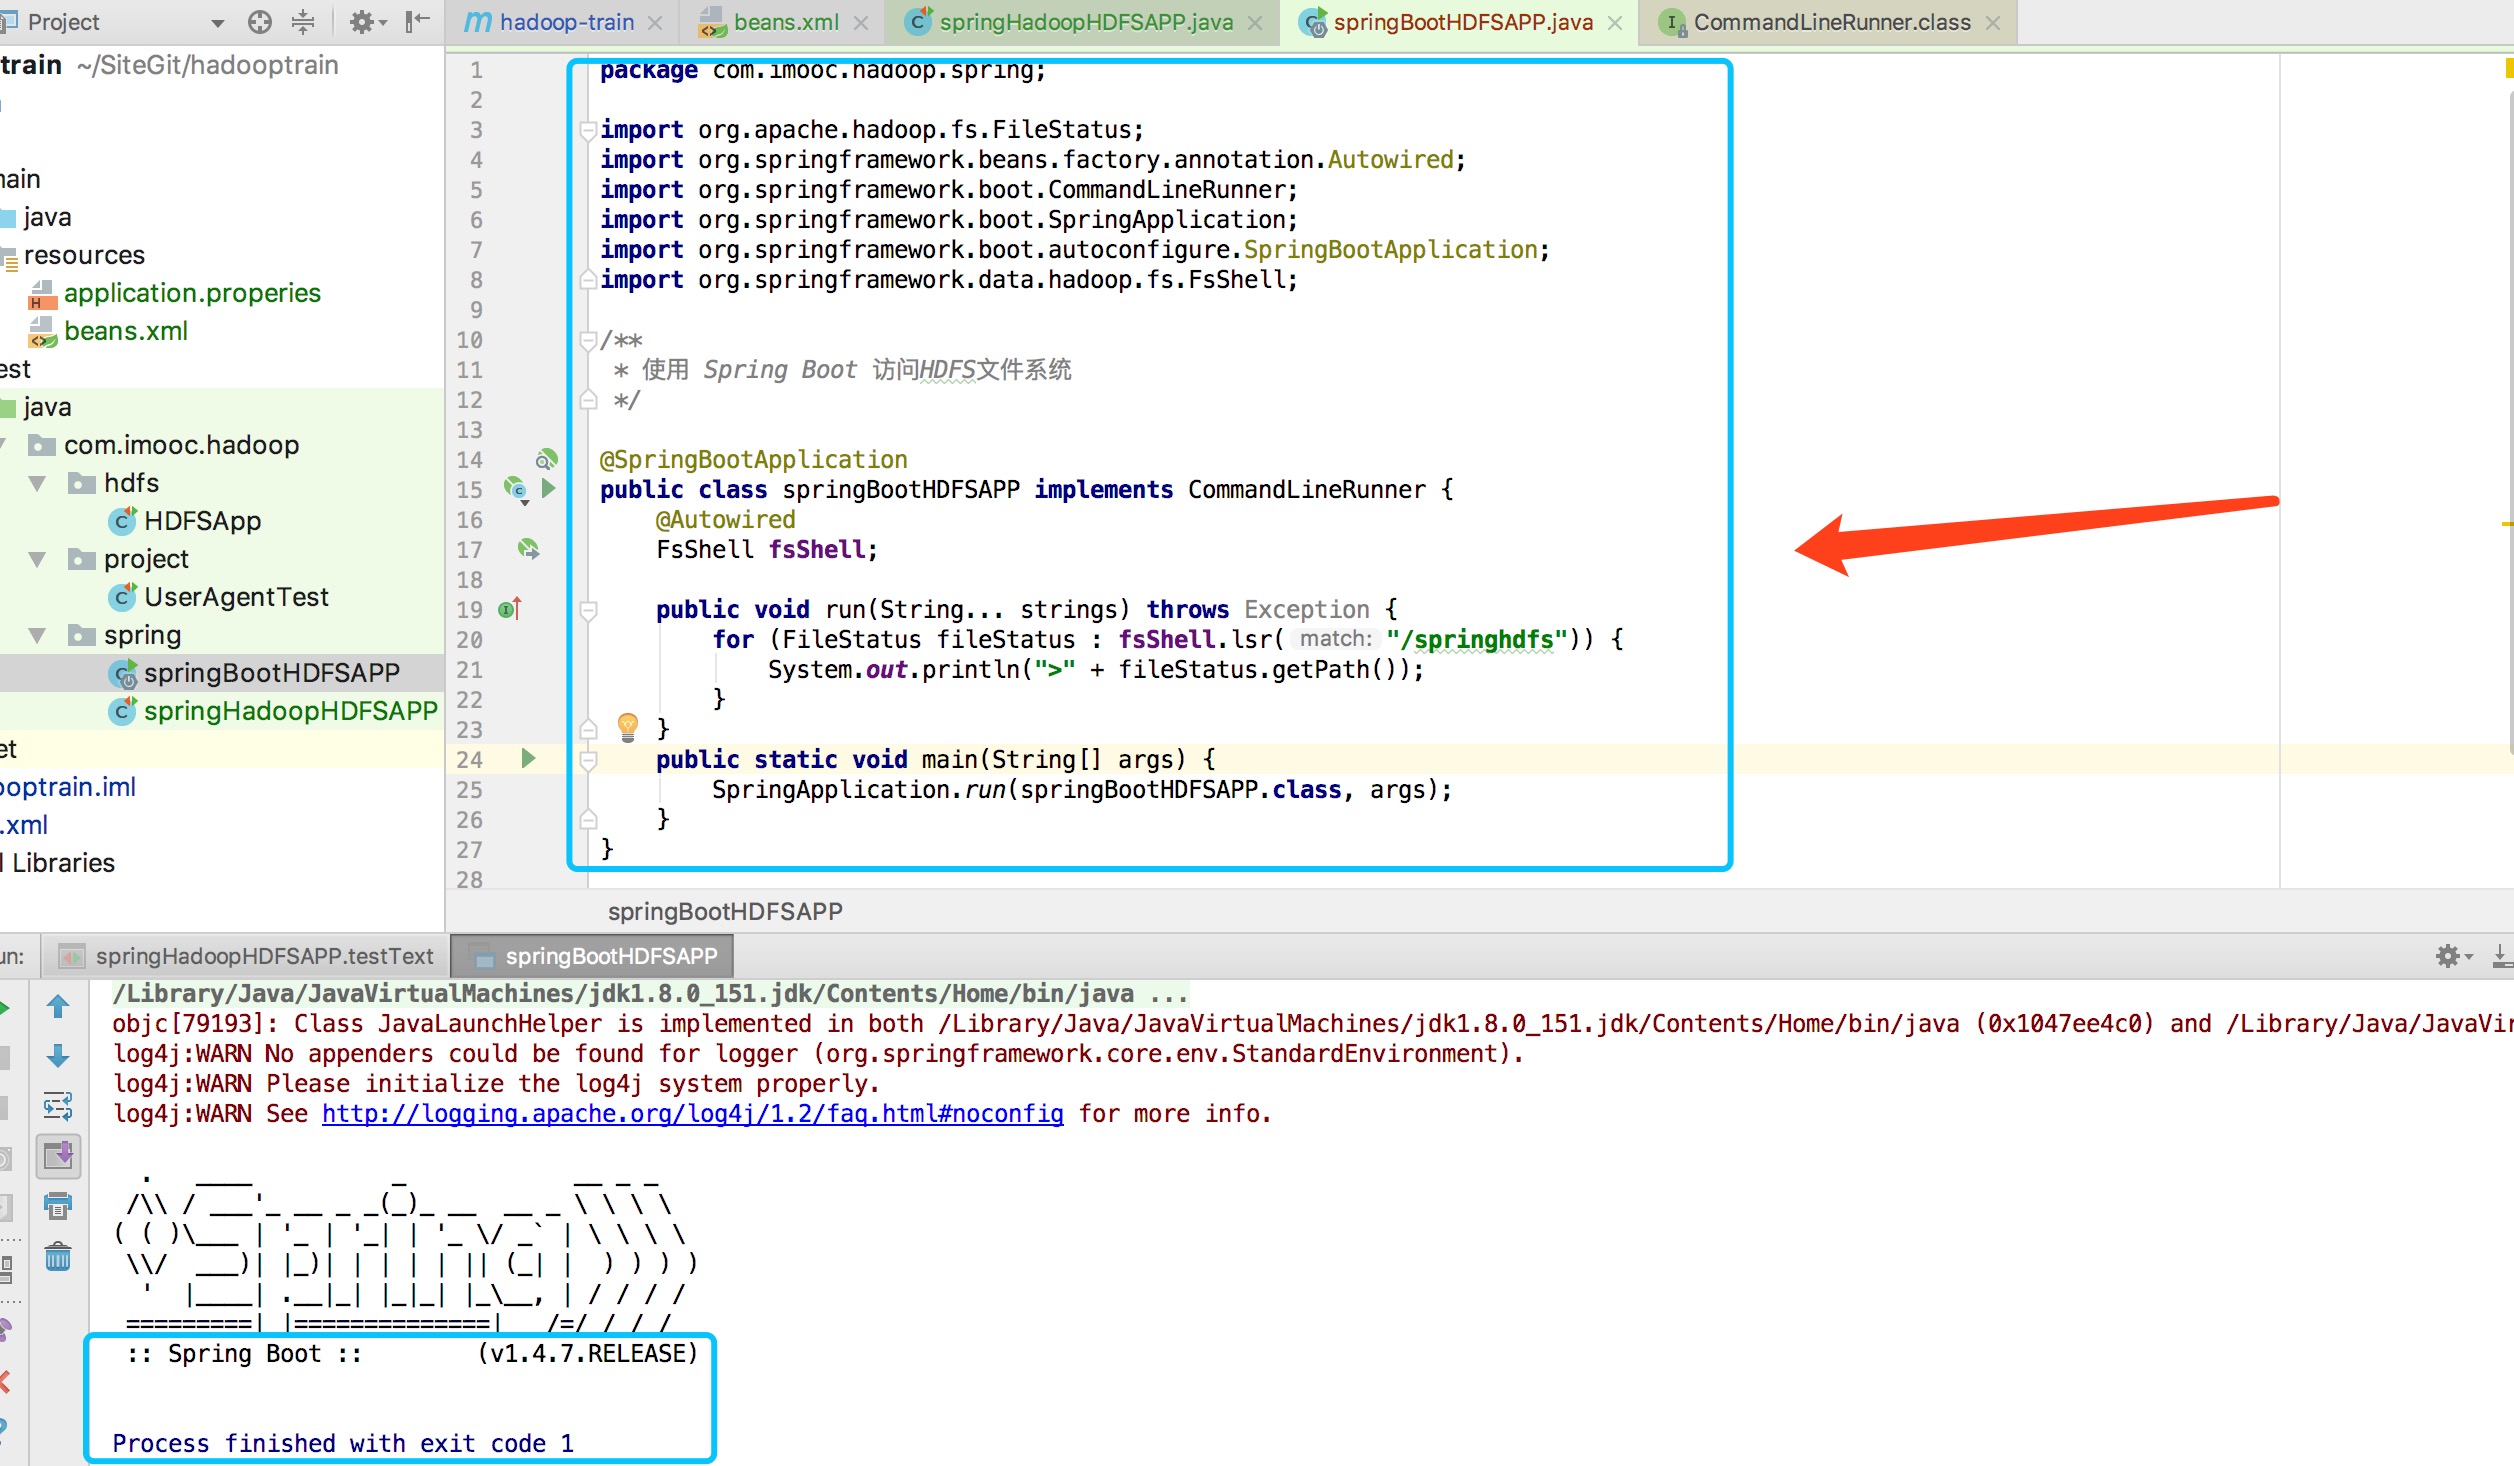Switch to springBootHDFSAPP run tab
The height and width of the screenshot is (1466, 2514).
593,956
